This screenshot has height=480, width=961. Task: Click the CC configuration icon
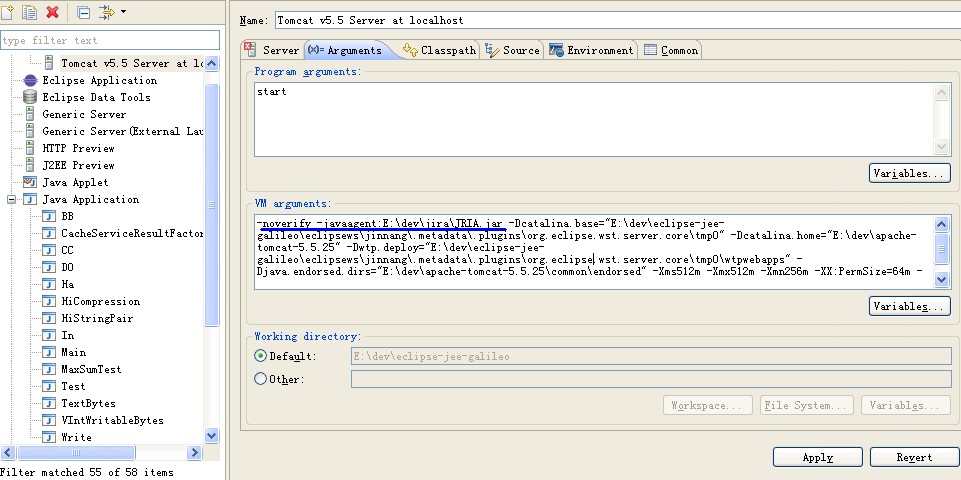(x=50, y=250)
